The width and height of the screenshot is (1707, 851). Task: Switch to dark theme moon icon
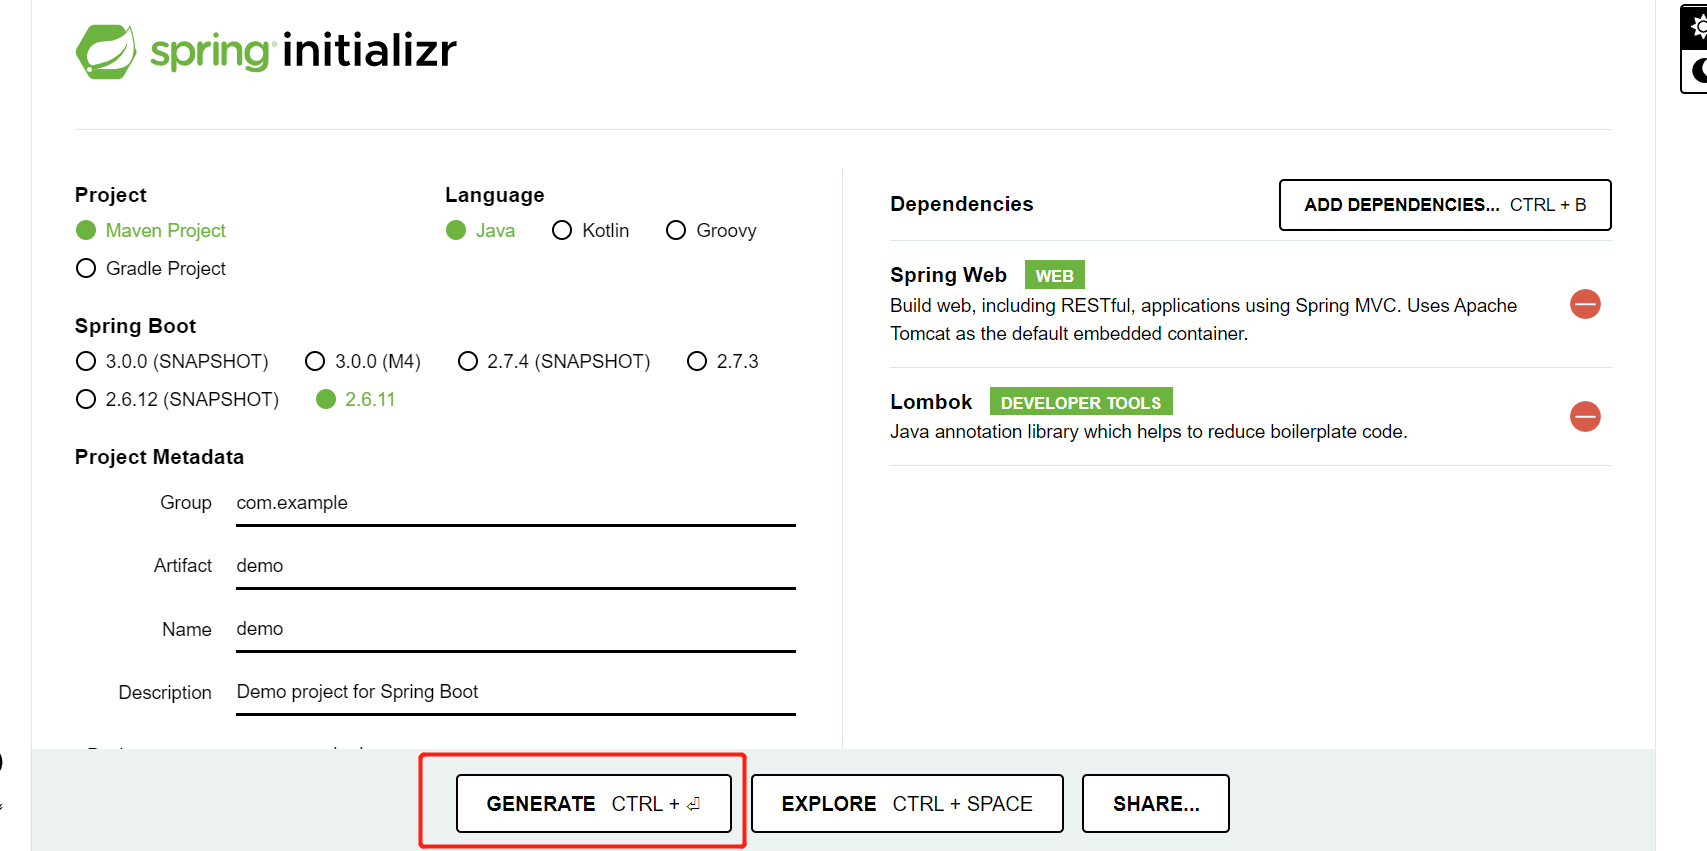1696,71
